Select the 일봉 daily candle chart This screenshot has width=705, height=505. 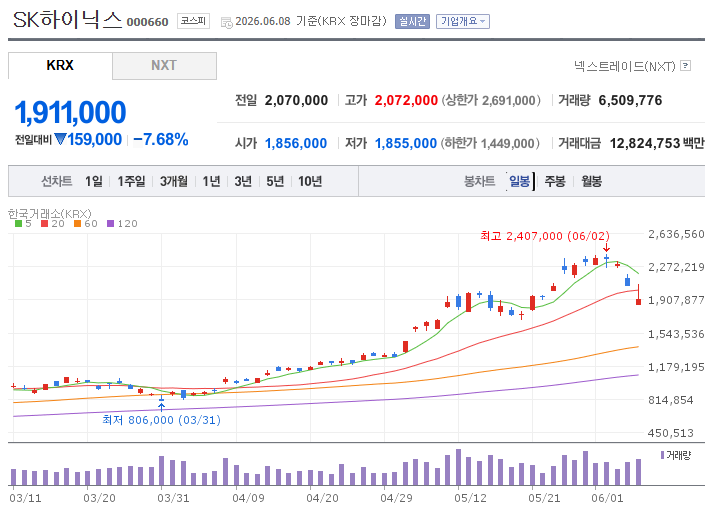519,181
